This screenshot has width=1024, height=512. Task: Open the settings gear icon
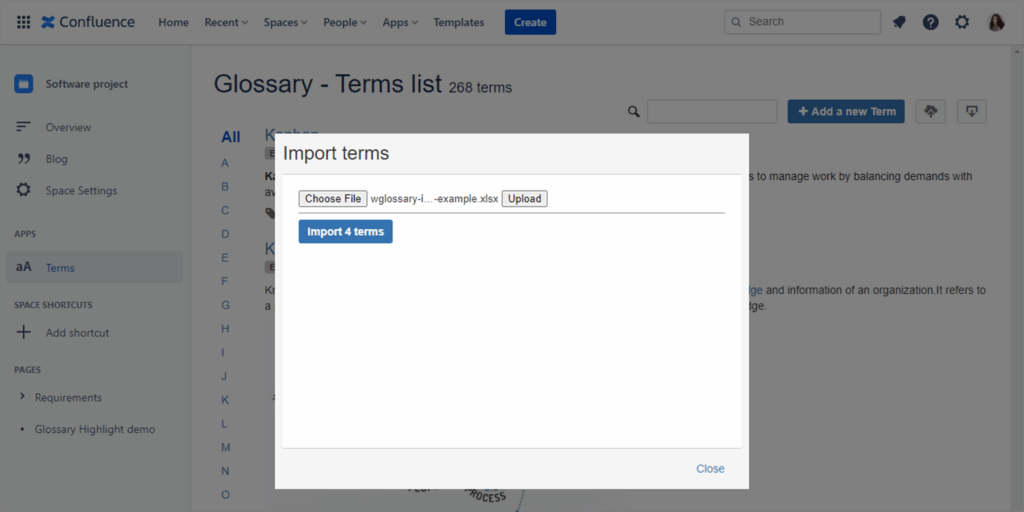[962, 22]
